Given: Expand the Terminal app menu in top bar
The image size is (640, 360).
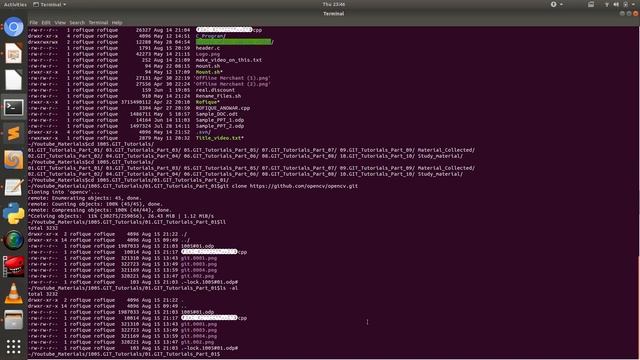Looking at the screenshot, I should pos(49,4).
